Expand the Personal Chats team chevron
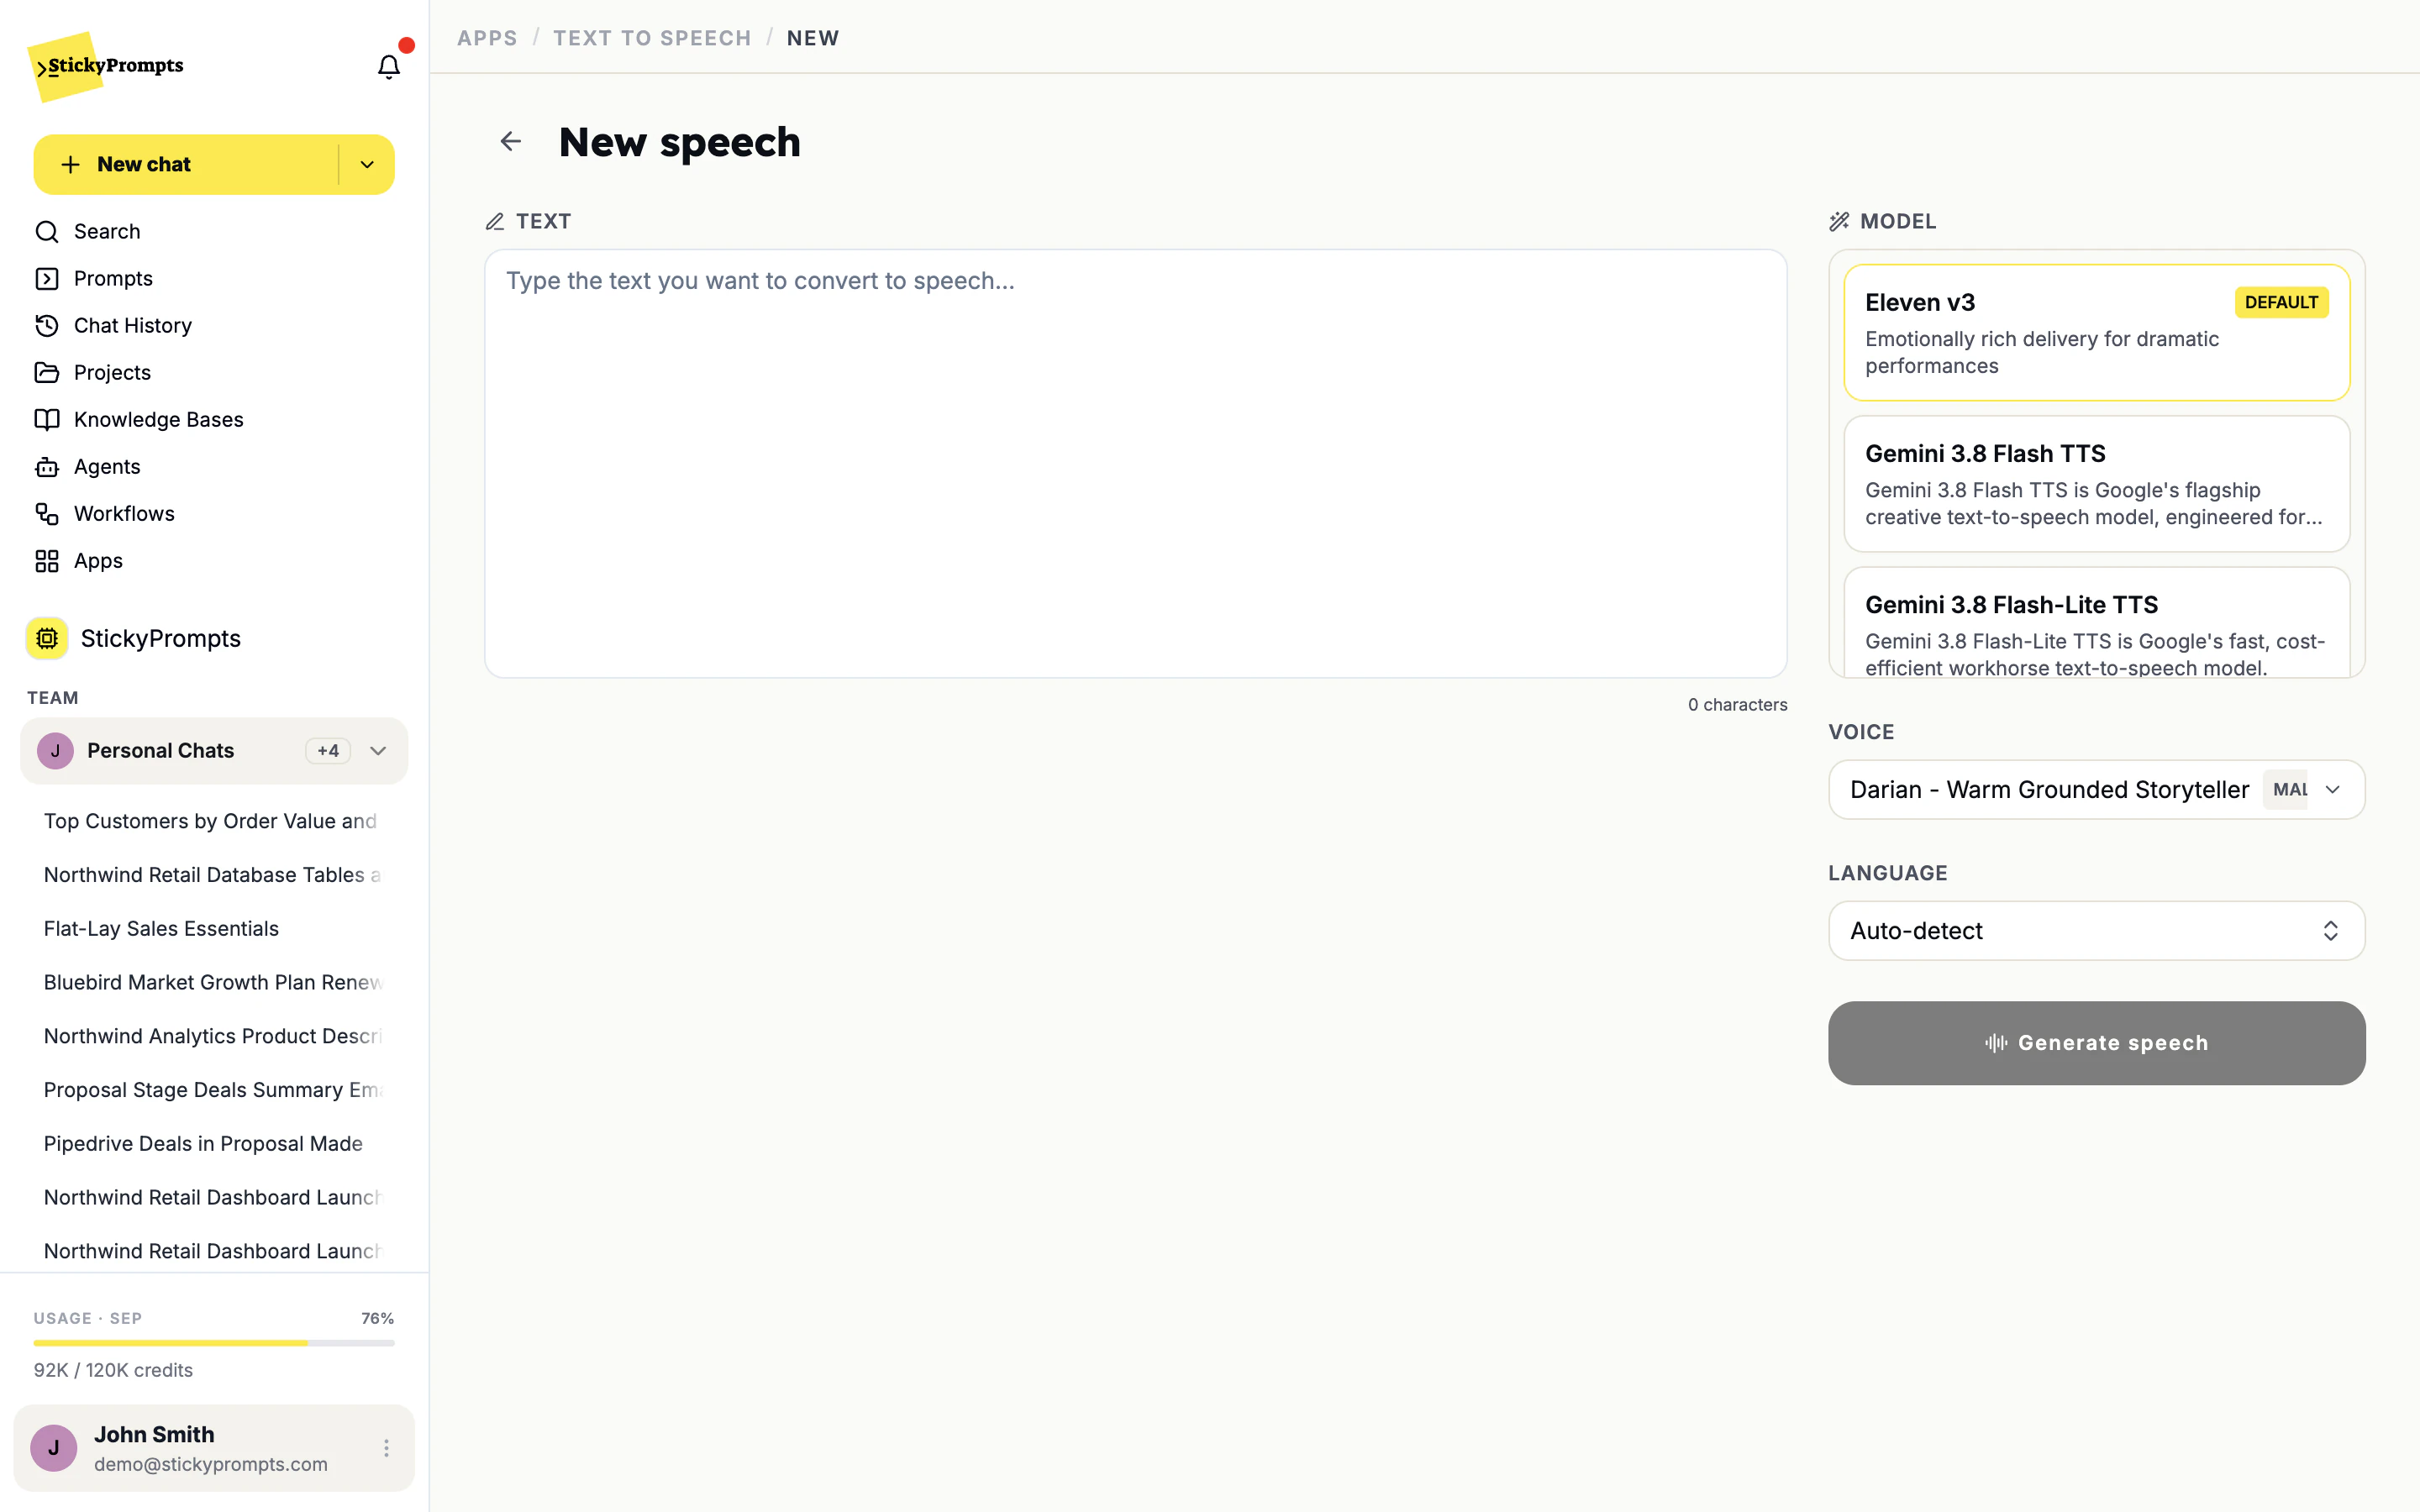Viewport: 2420px width, 1512px height. pyautogui.click(x=378, y=751)
